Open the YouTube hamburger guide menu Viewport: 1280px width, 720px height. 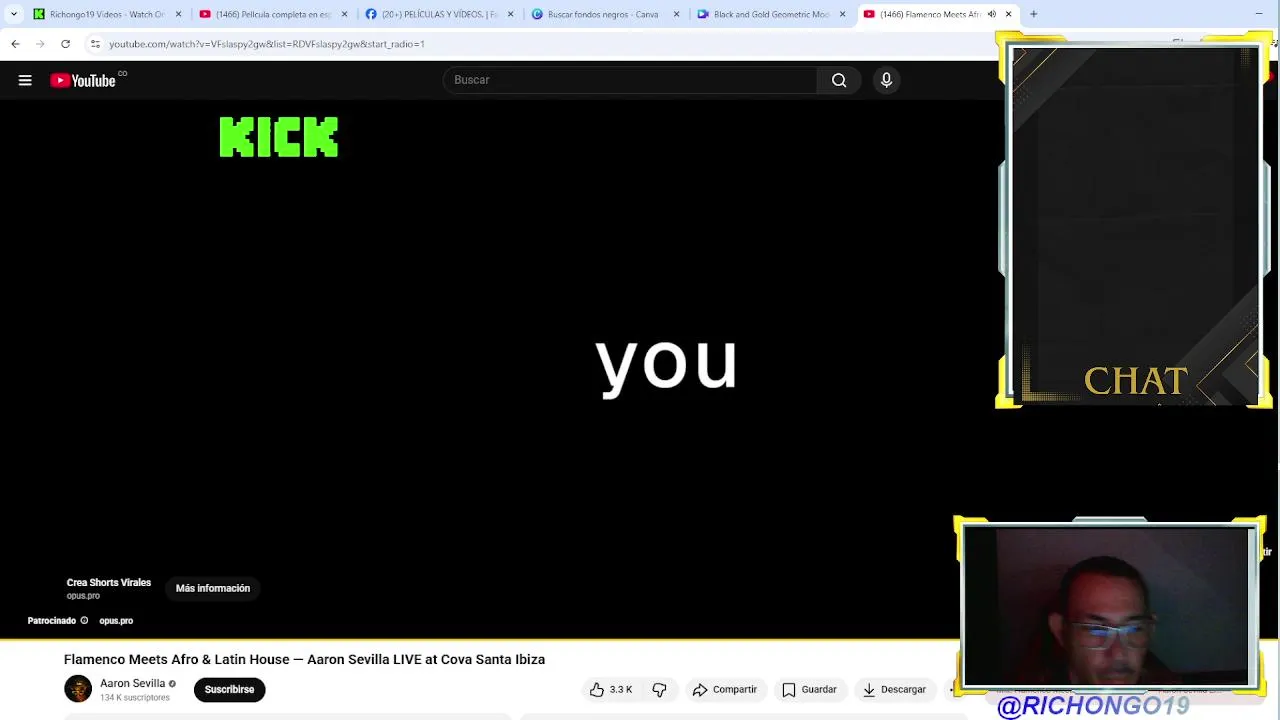(25, 80)
